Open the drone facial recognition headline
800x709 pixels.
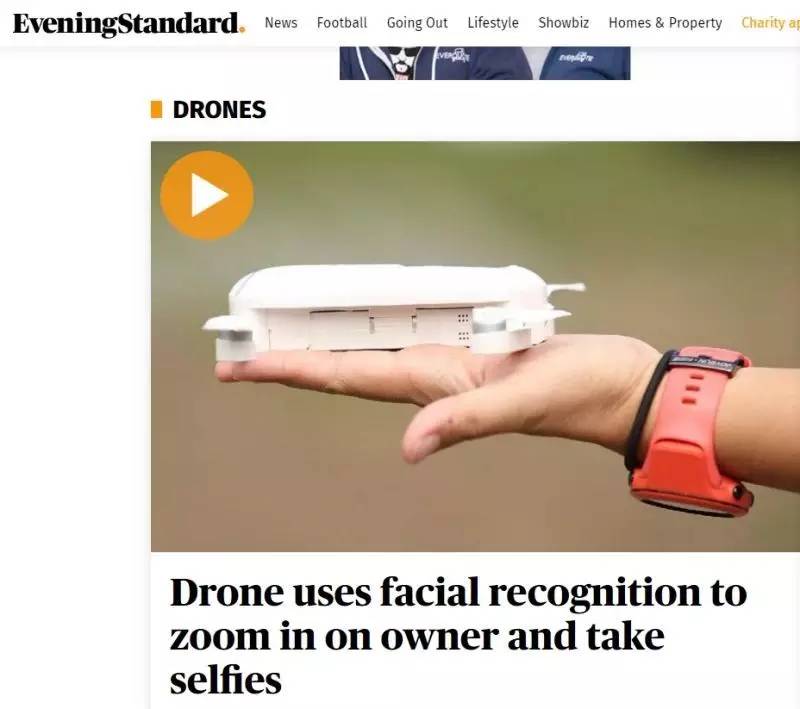coord(458,636)
